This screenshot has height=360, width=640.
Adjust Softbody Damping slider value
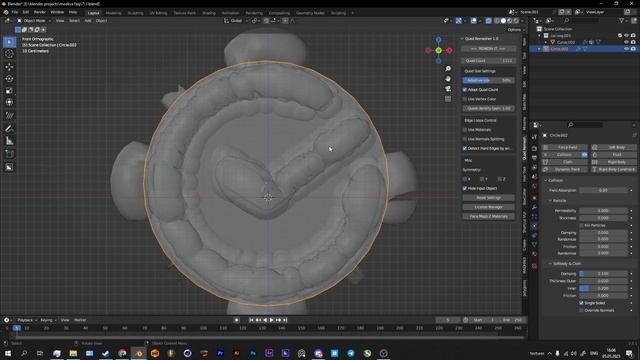tap(603, 273)
